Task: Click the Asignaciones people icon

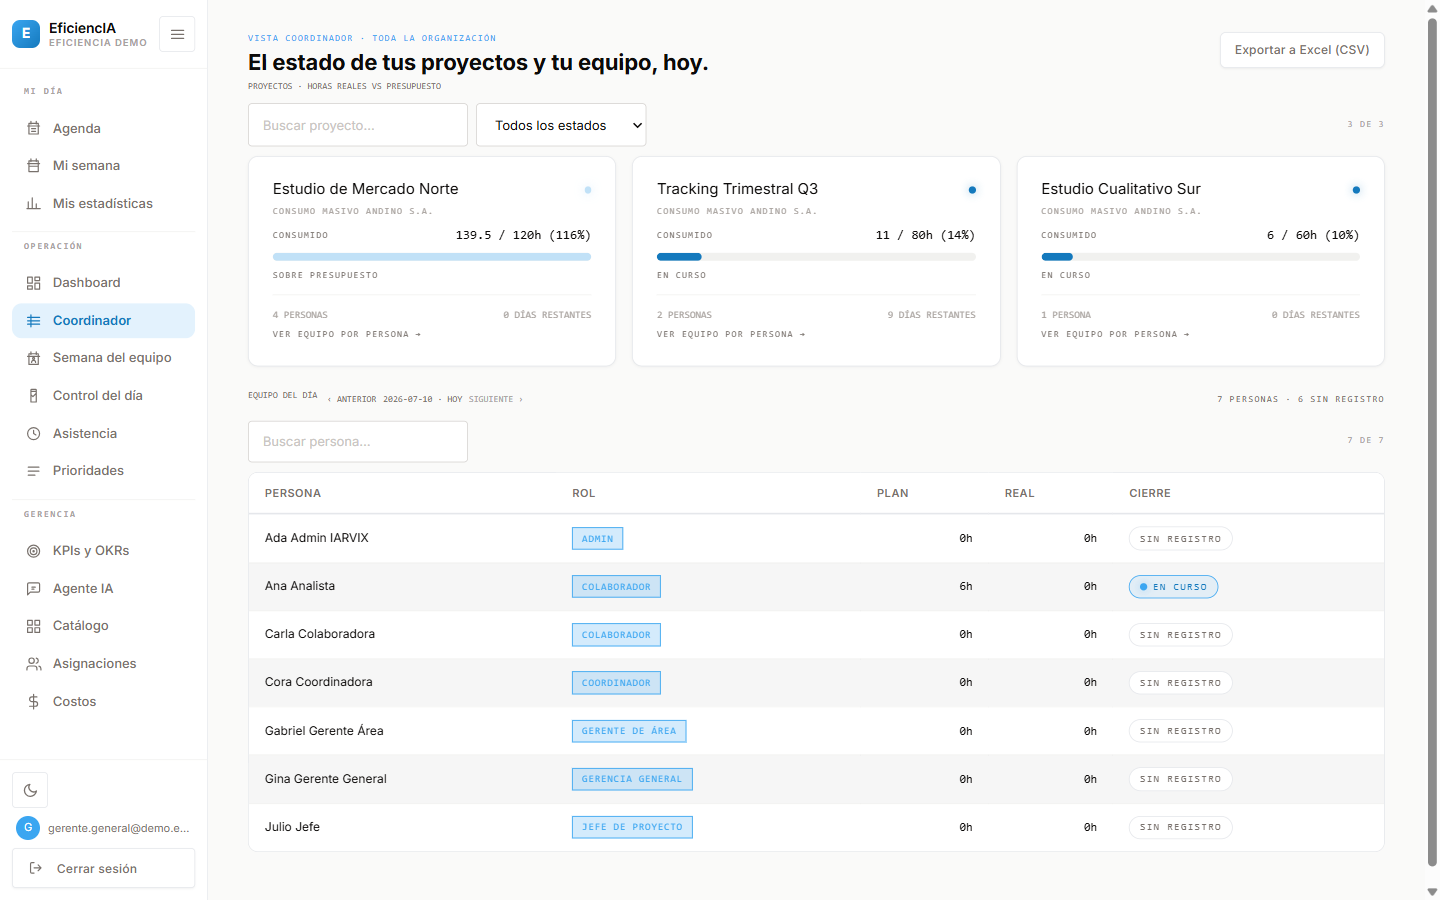Action: [33, 664]
